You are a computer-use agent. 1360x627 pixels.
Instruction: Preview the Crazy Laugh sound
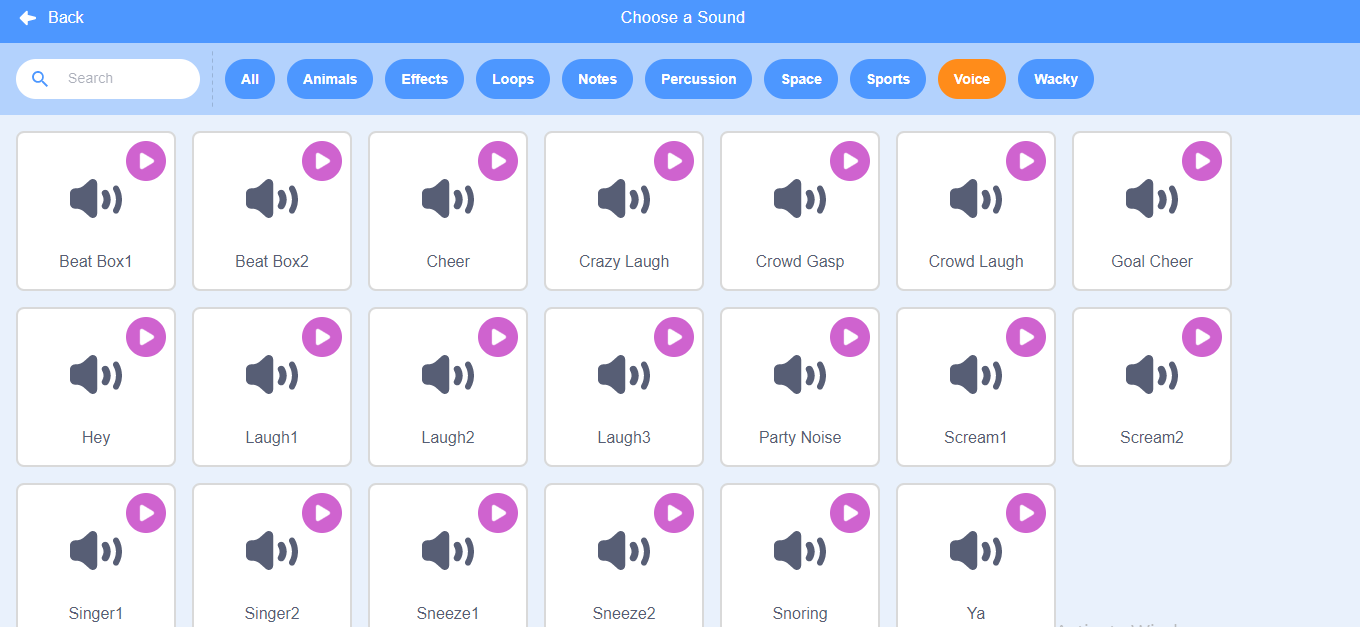674,161
